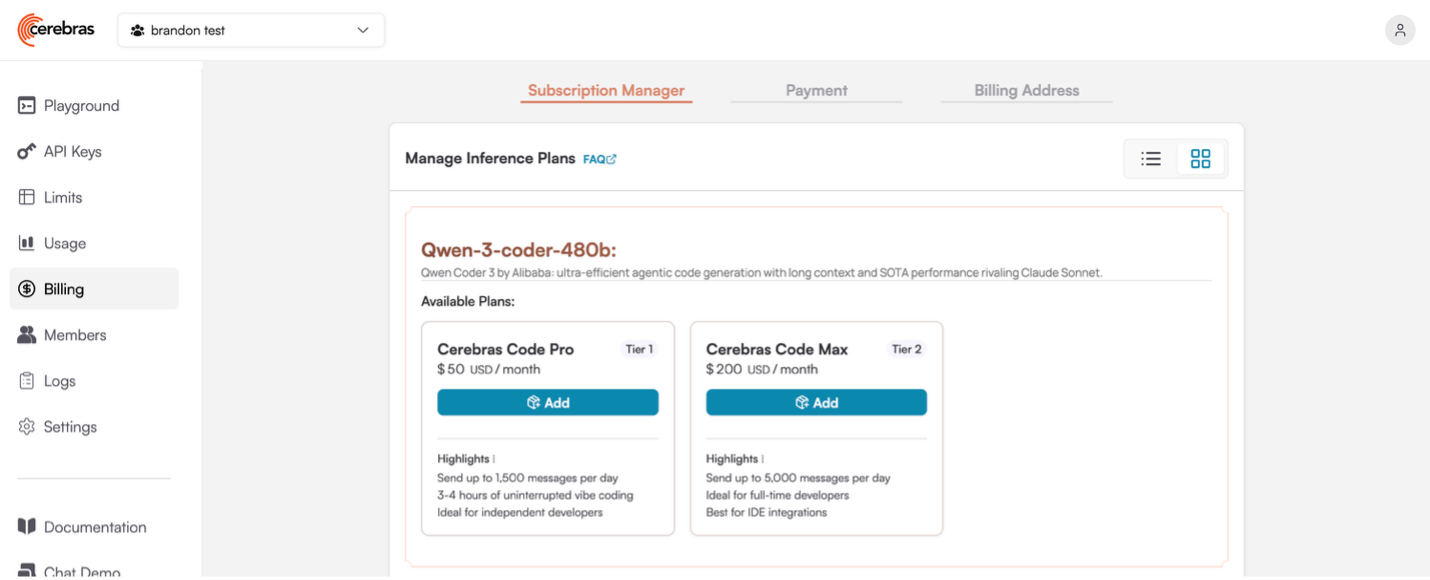Open API Keys in the sidebar
This screenshot has height=580, width=1430.
click(x=94, y=152)
